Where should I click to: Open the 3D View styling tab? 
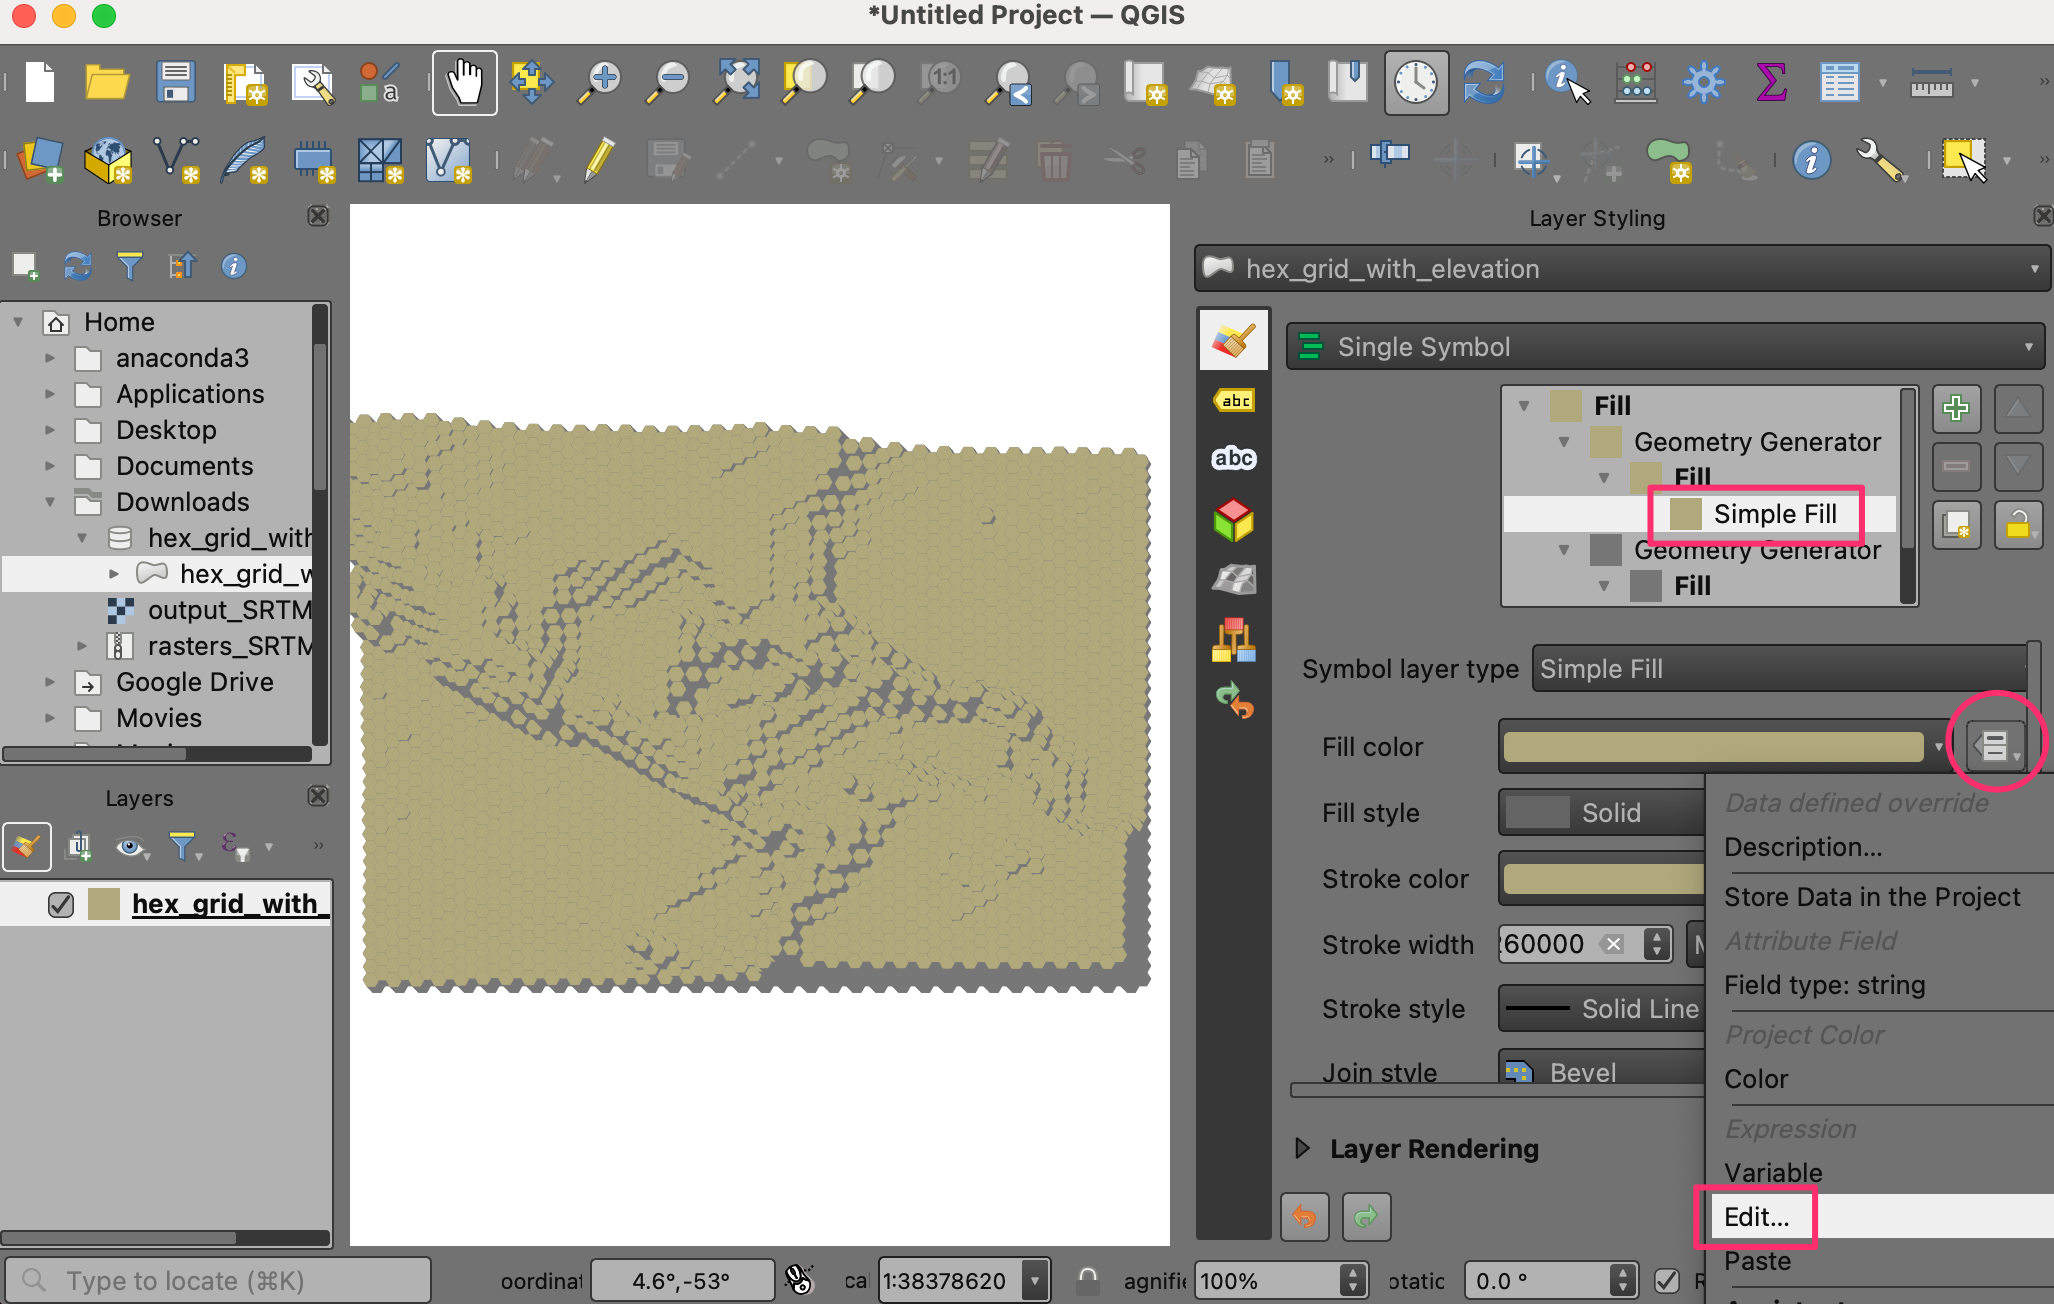(x=1234, y=520)
